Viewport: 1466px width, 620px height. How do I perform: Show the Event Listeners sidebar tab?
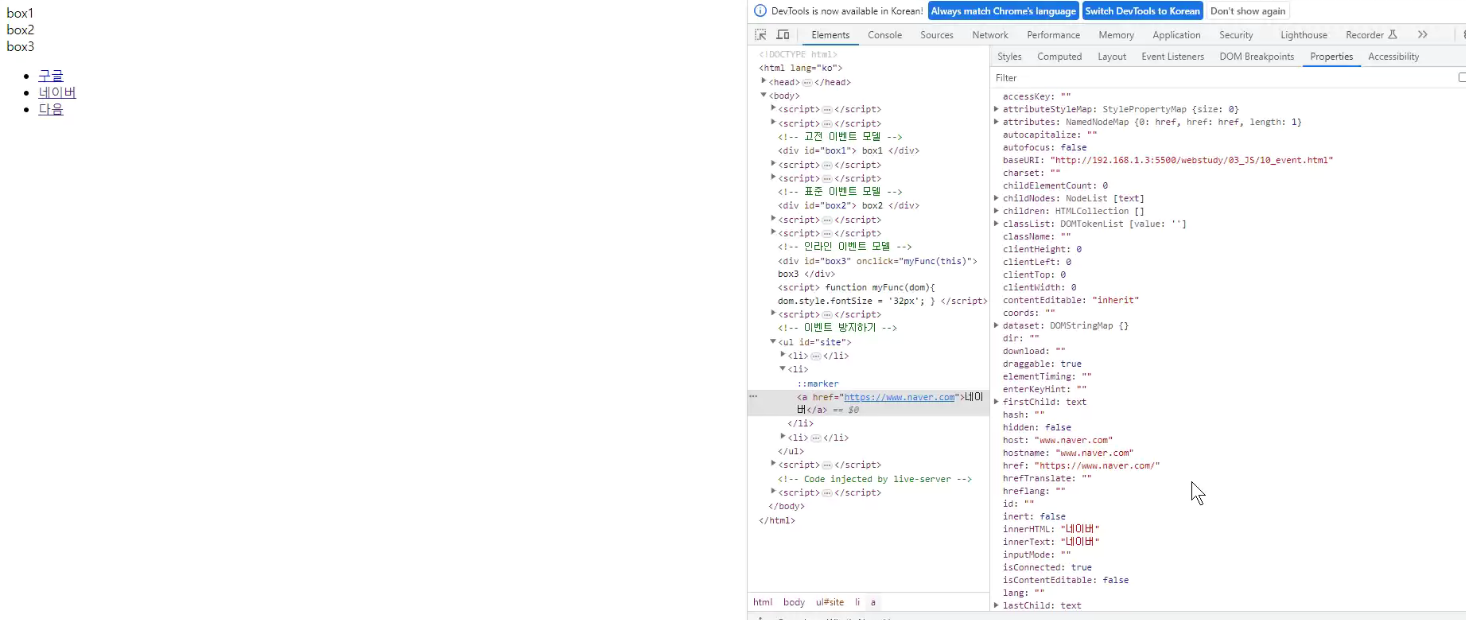click(1172, 57)
